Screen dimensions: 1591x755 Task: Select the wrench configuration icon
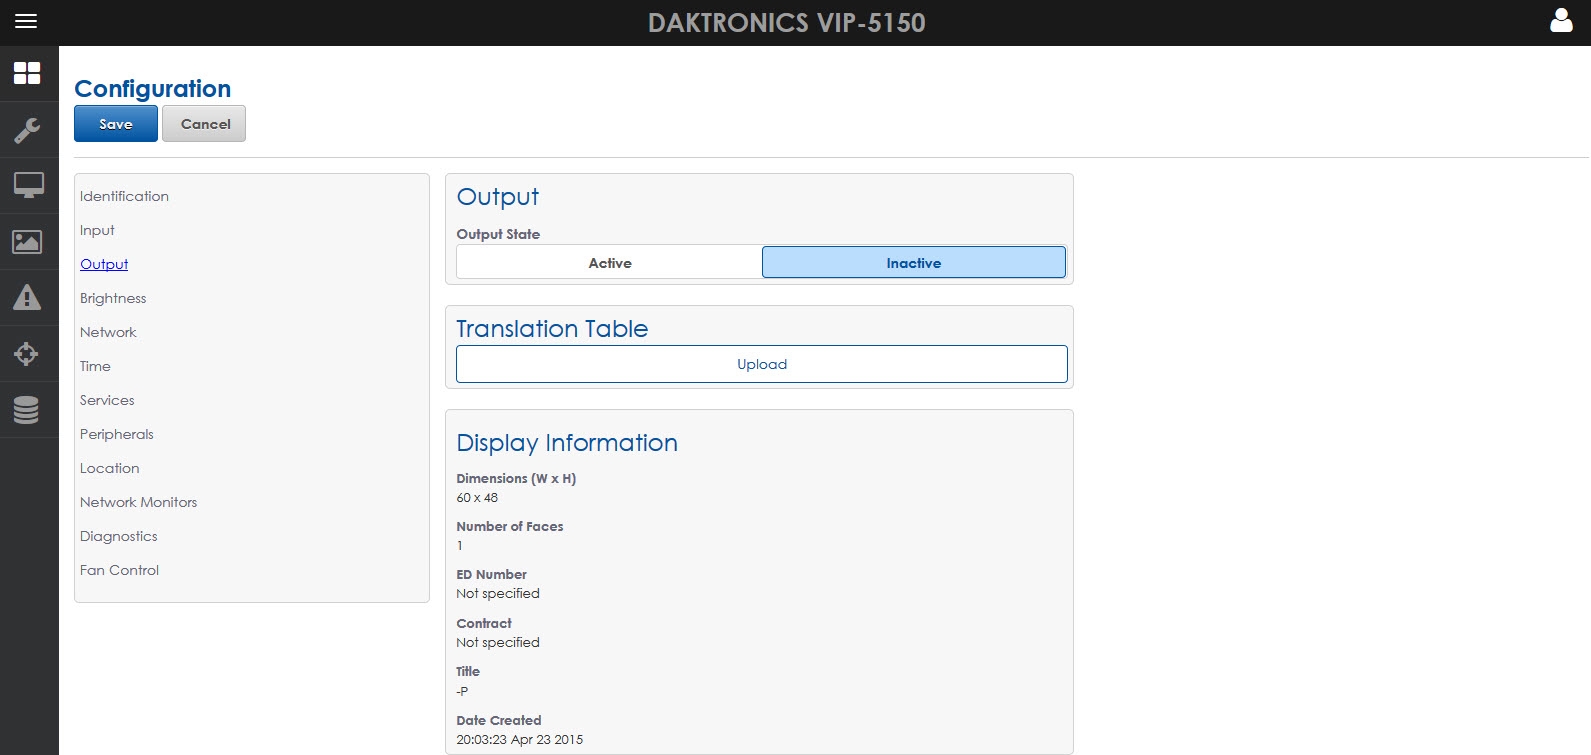point(27,130)
